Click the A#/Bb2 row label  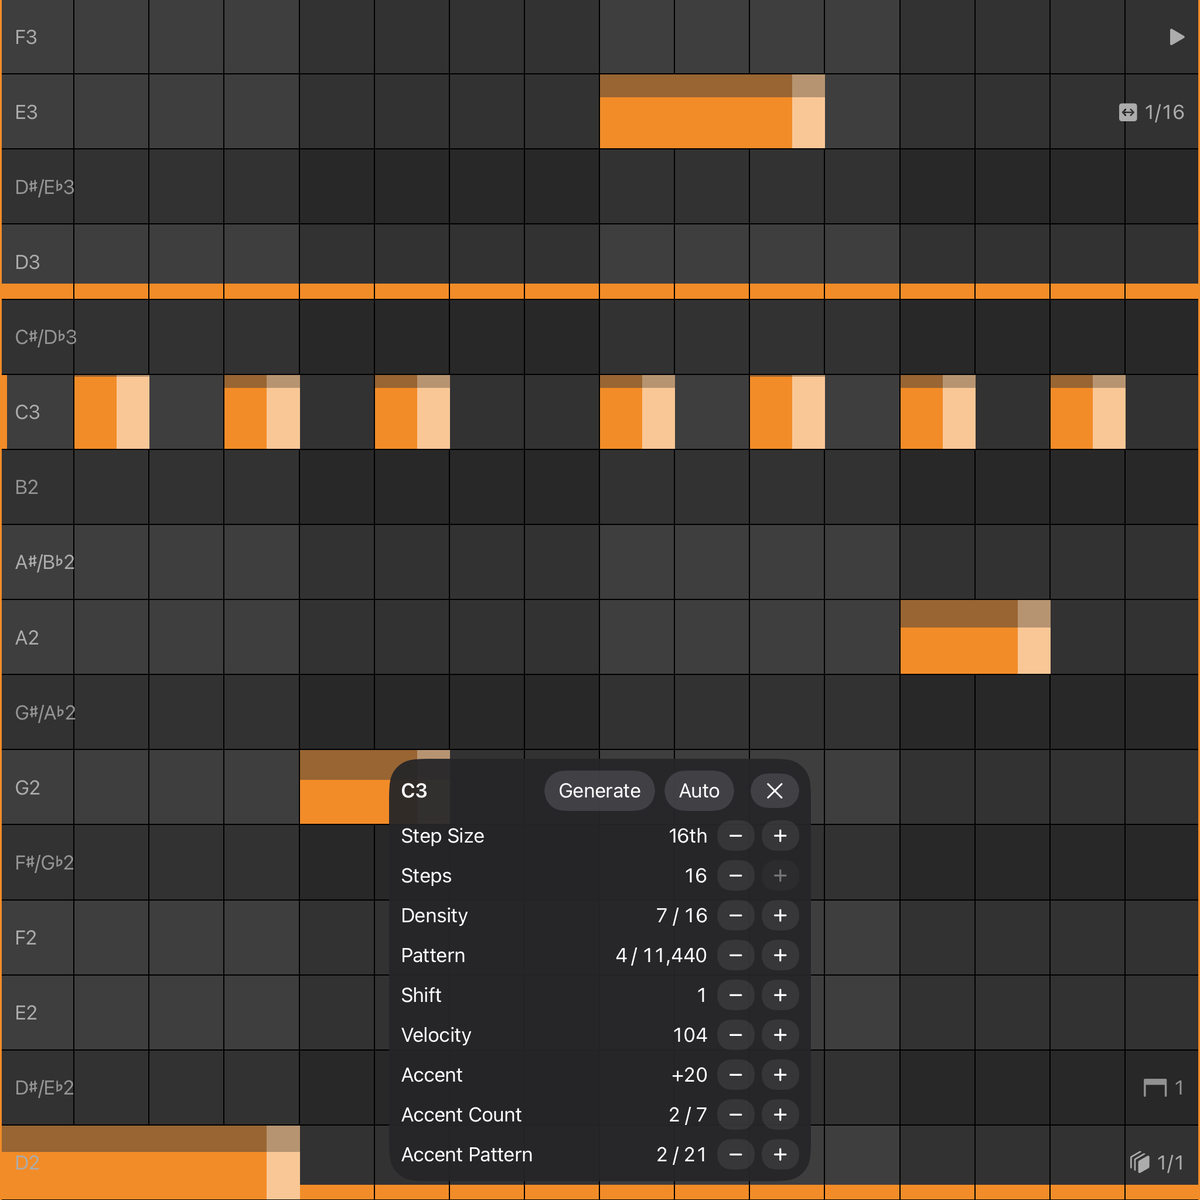pyautogui.click(x=44, y=562)
